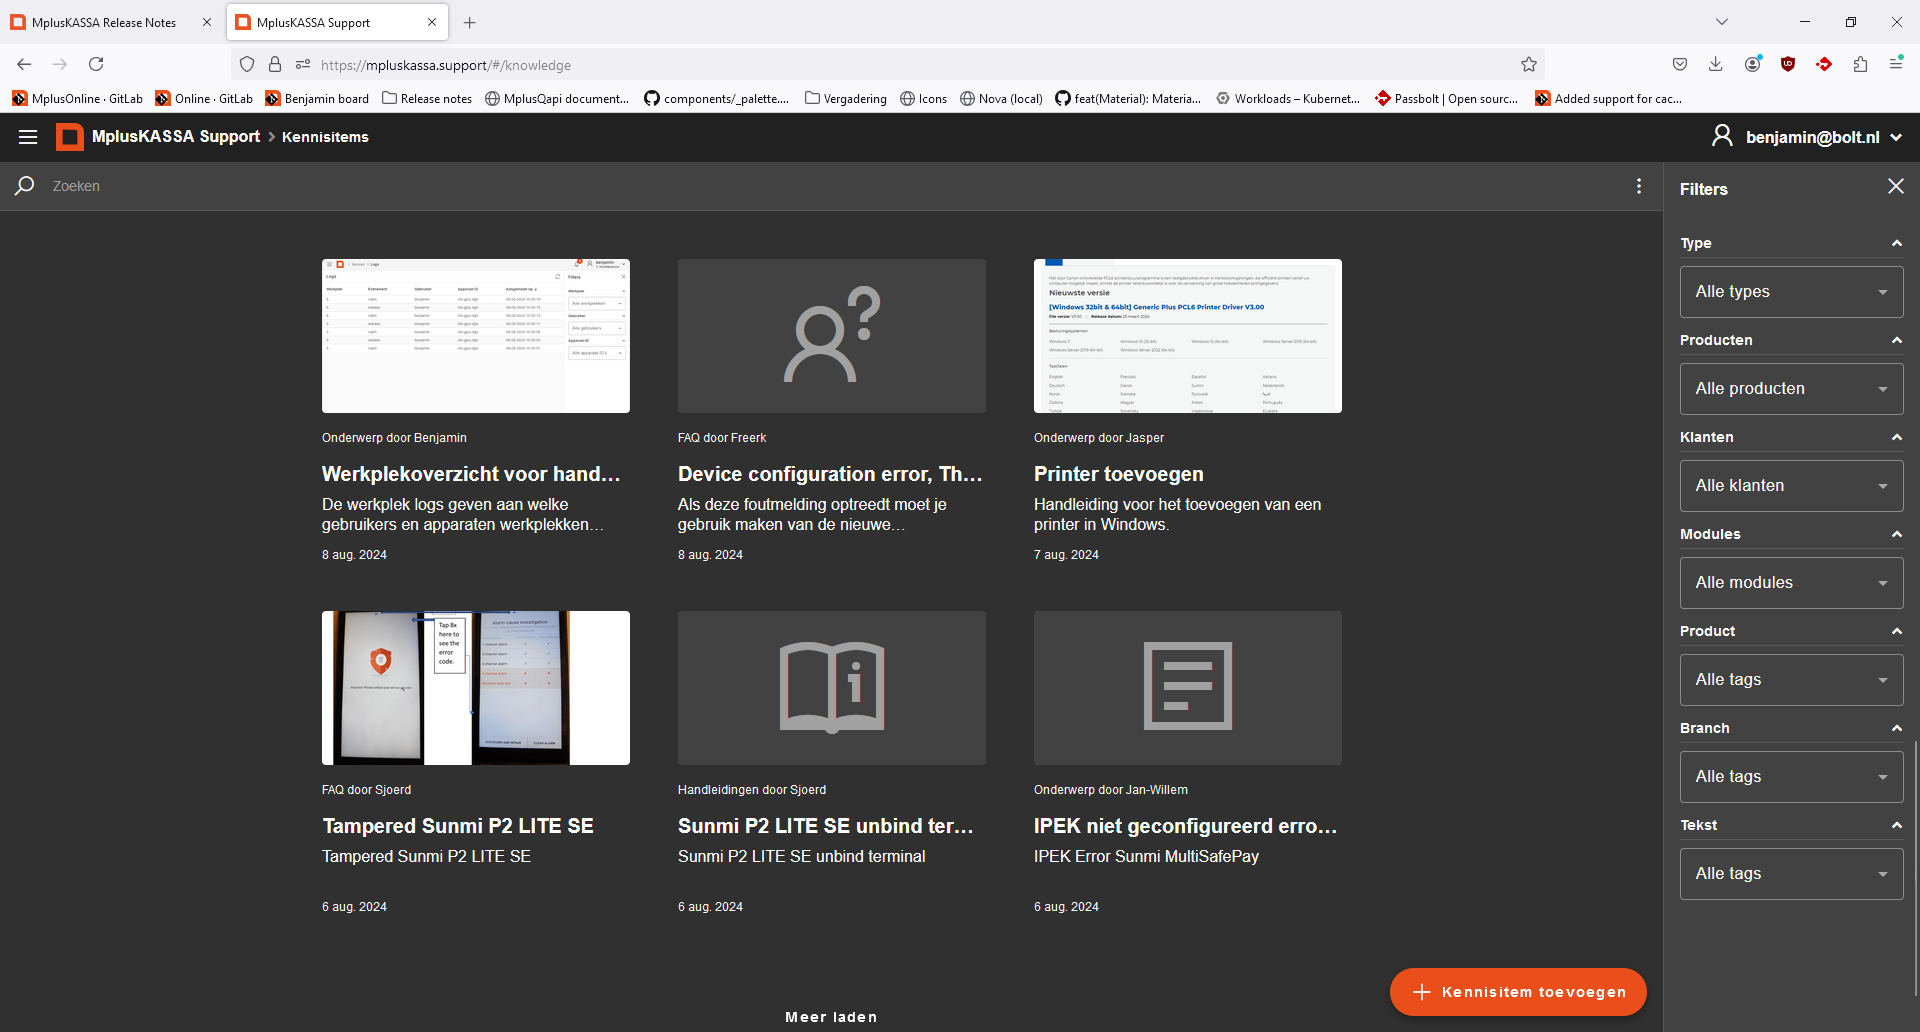Click the MplusKASSA Support logo icon
1920x1032 pixels.
[x=69, y=137]
